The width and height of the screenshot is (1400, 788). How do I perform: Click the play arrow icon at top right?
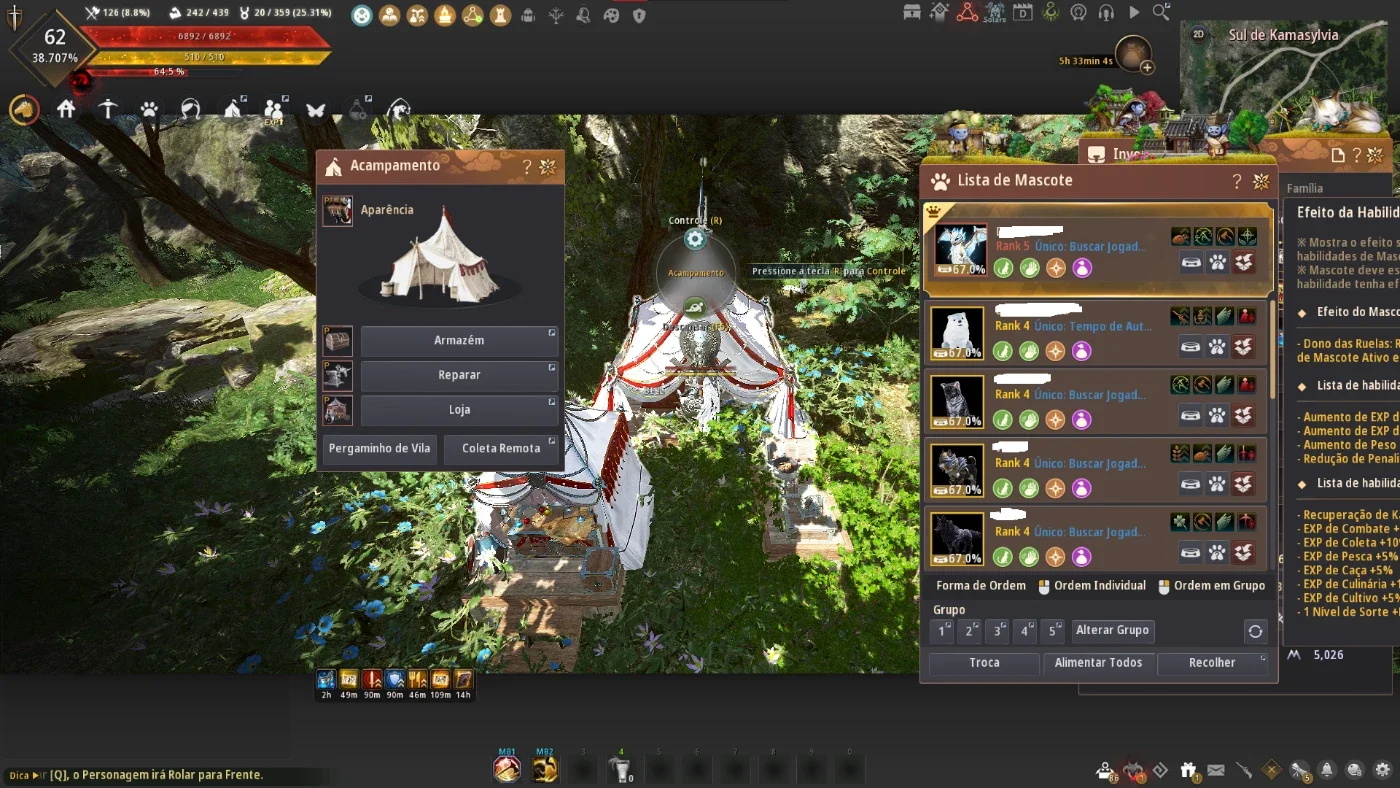pyautogui.click(x=1134, y=12)
